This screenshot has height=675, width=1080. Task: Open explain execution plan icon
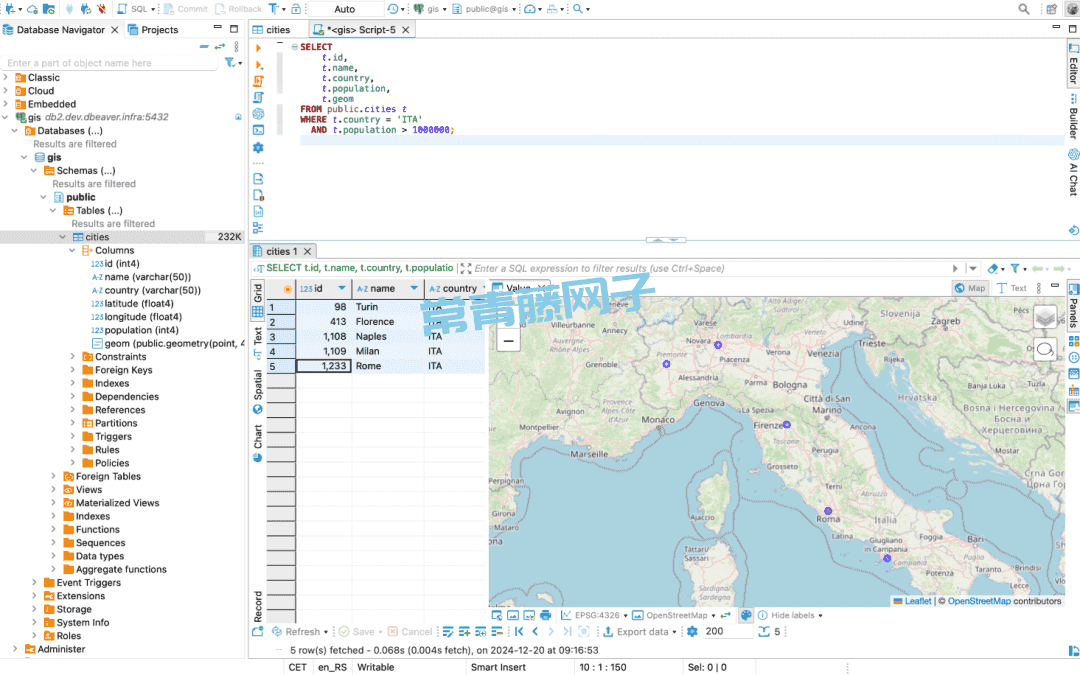coord(258,98)
